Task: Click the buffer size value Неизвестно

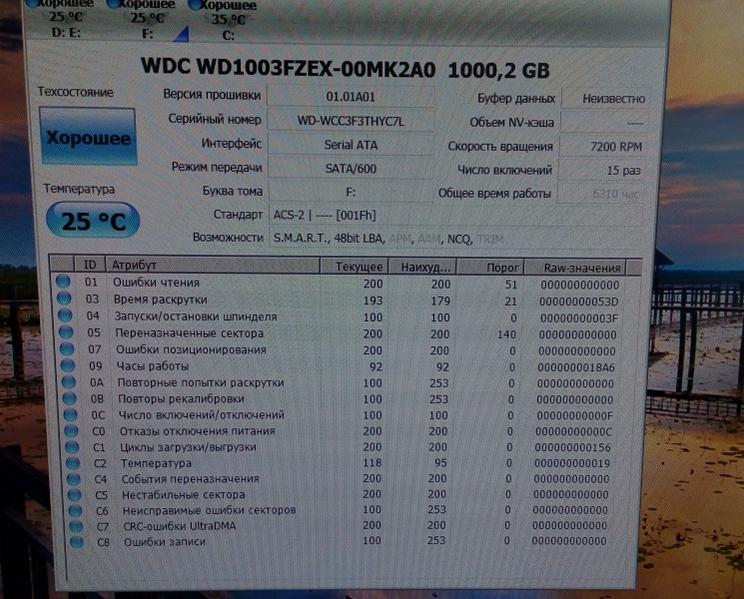Action: (606, 98)
